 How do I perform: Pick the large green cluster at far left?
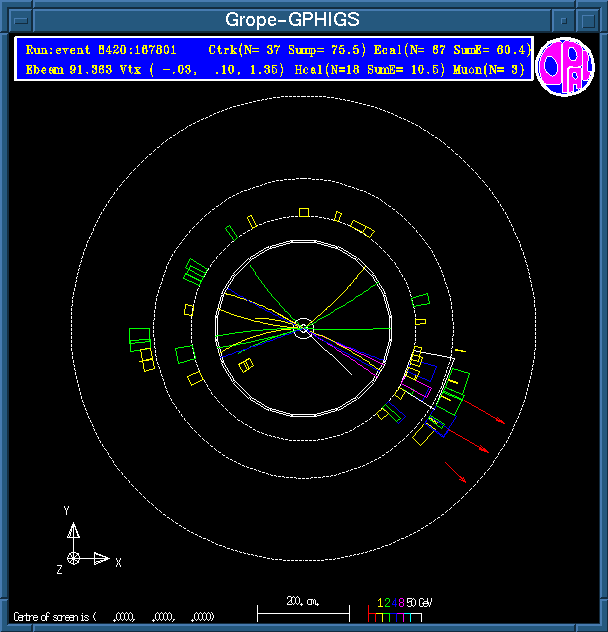tap(139, 339)
